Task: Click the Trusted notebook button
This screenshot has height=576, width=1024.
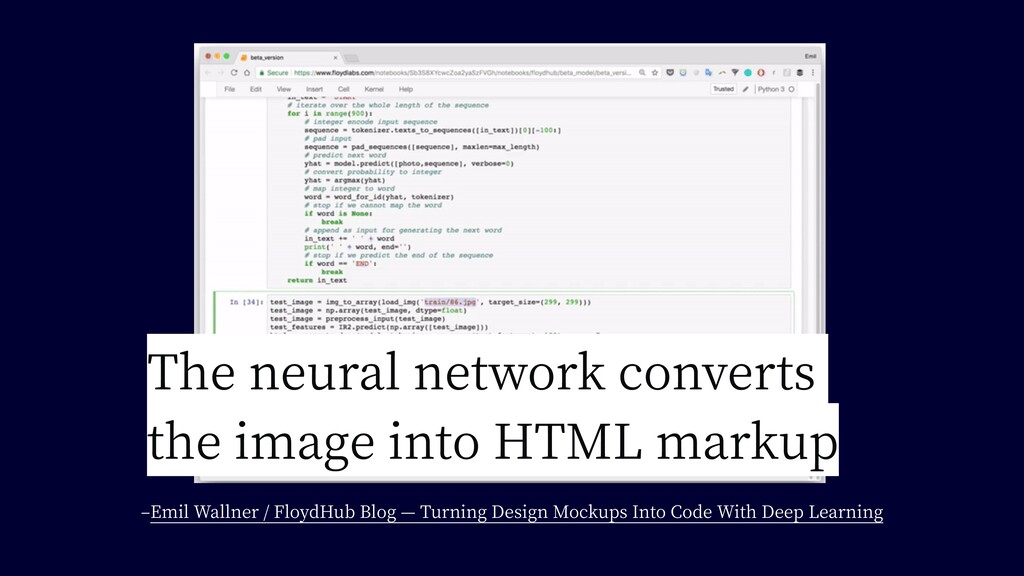Action: point(723,89)
